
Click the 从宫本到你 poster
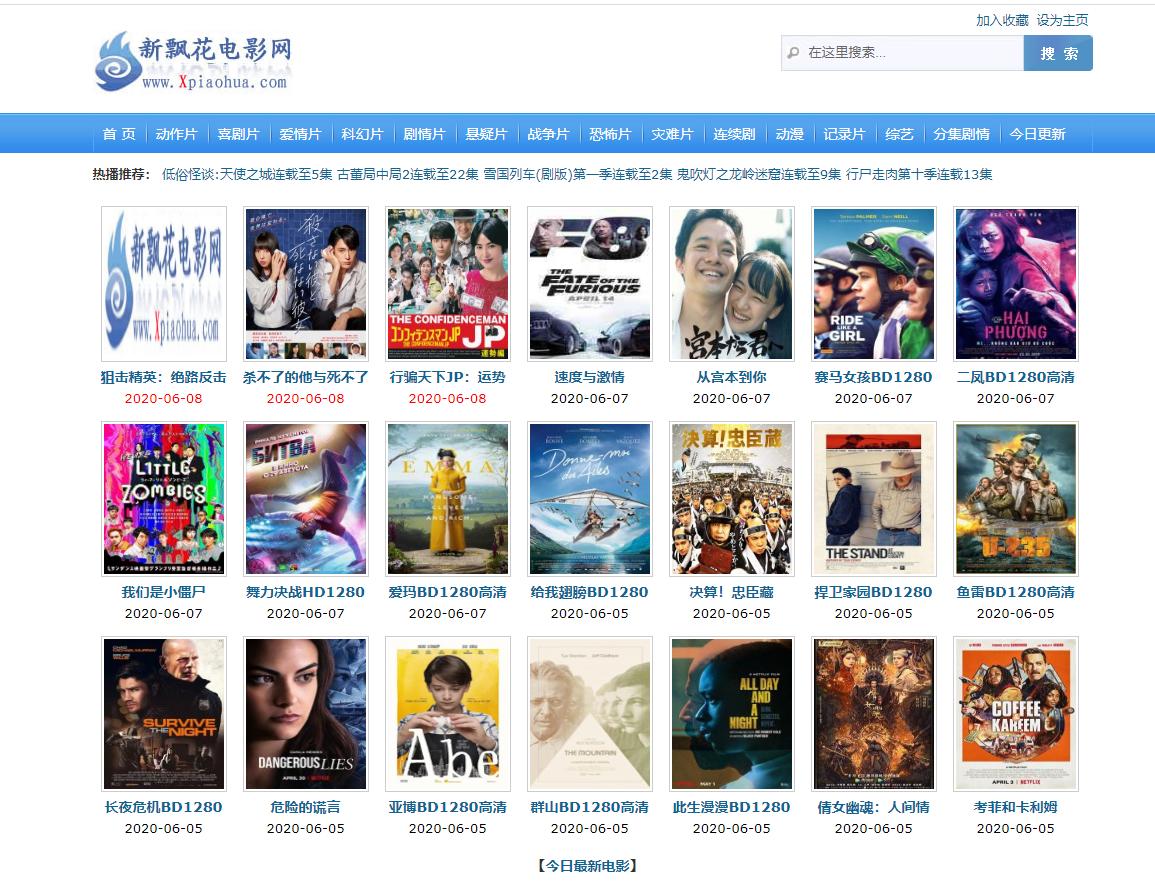(731, 283)
